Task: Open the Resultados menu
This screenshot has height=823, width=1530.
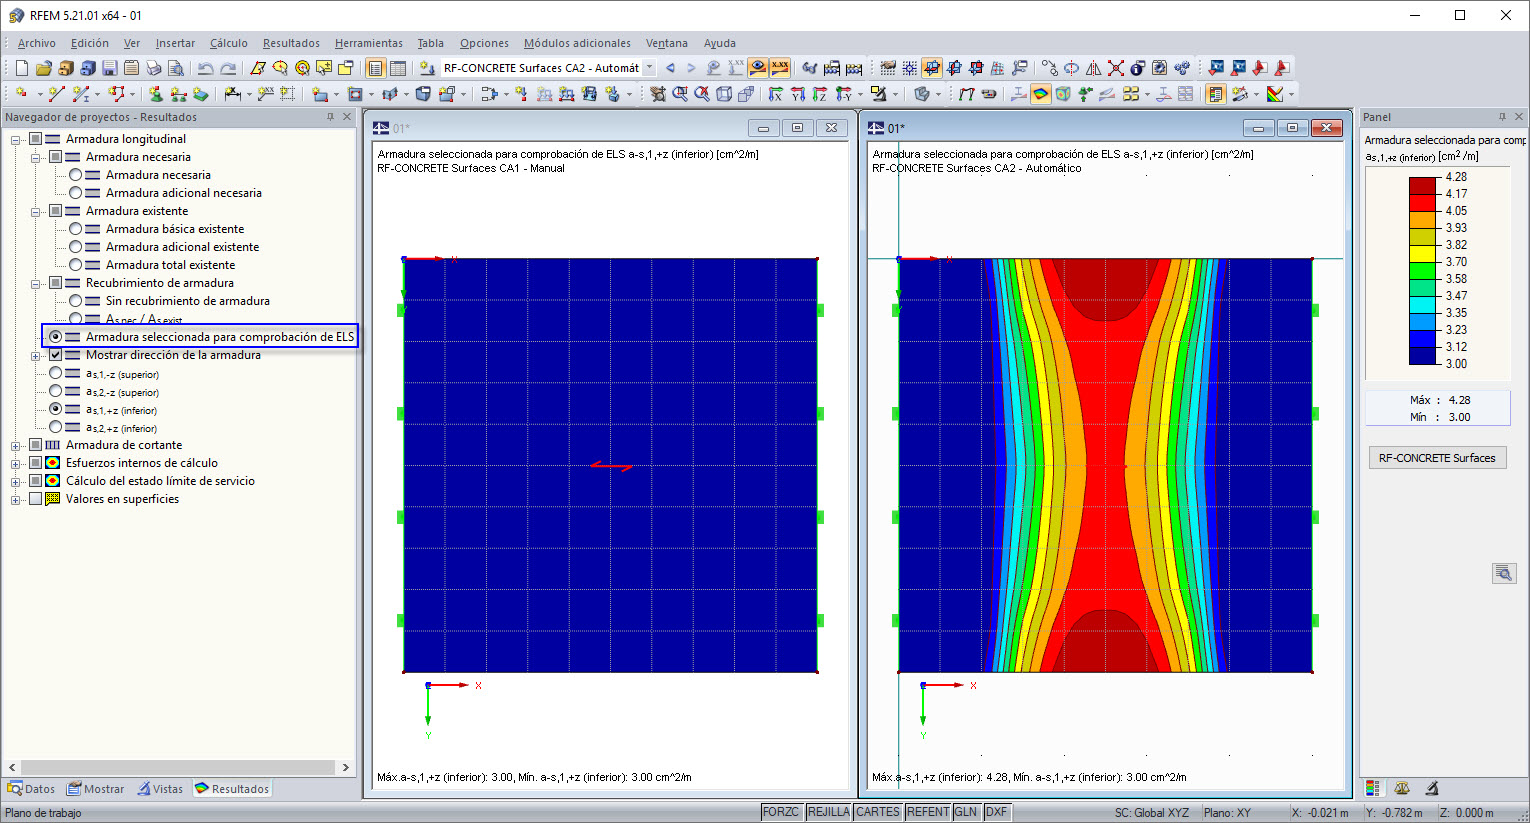Action: coord(291,43)
